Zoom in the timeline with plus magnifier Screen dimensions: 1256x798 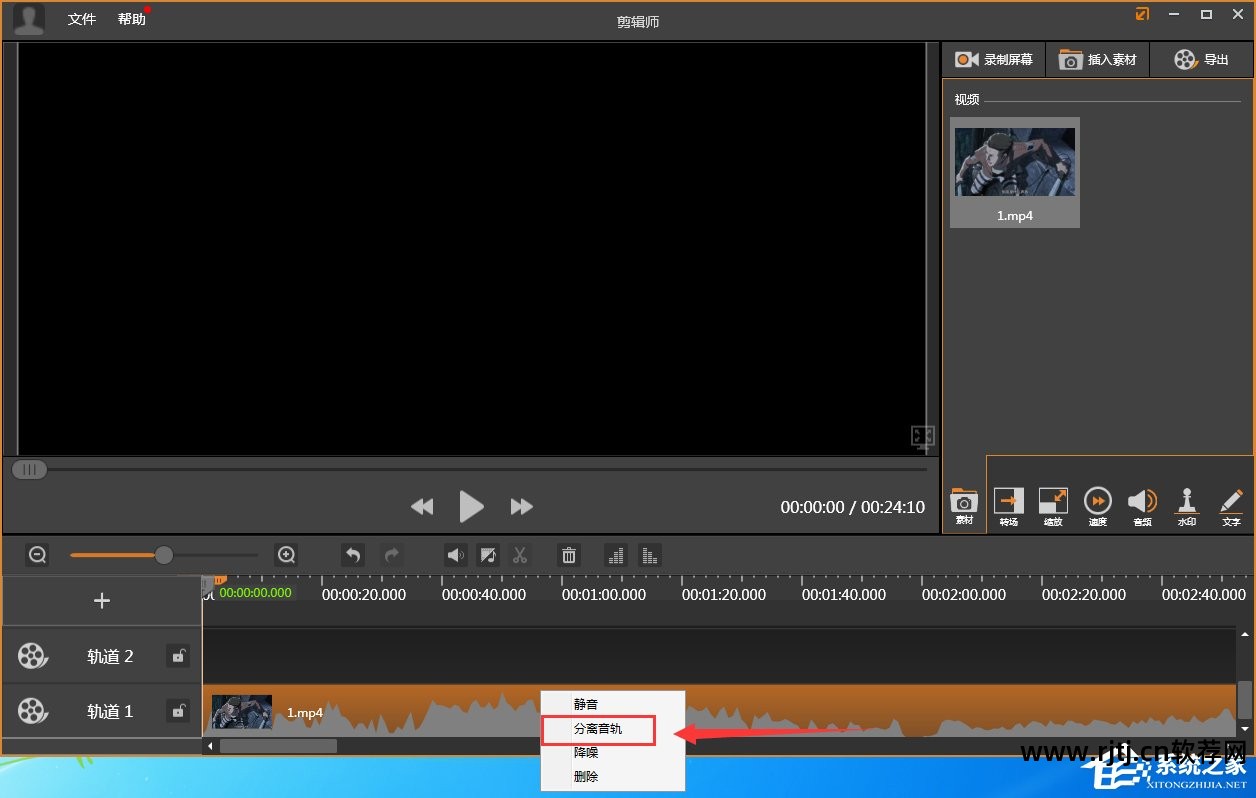[286, 555]
